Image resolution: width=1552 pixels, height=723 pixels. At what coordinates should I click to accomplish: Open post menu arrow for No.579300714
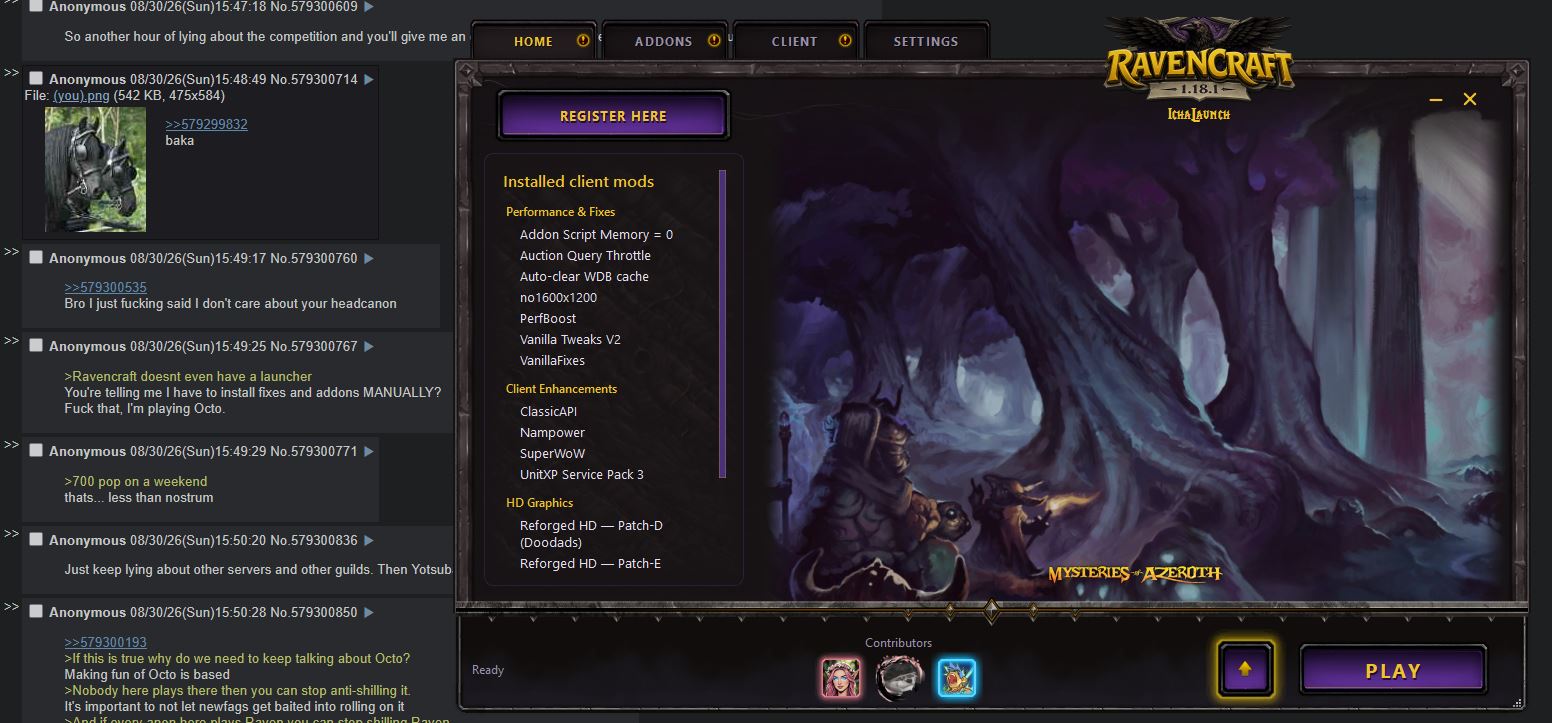368,79
